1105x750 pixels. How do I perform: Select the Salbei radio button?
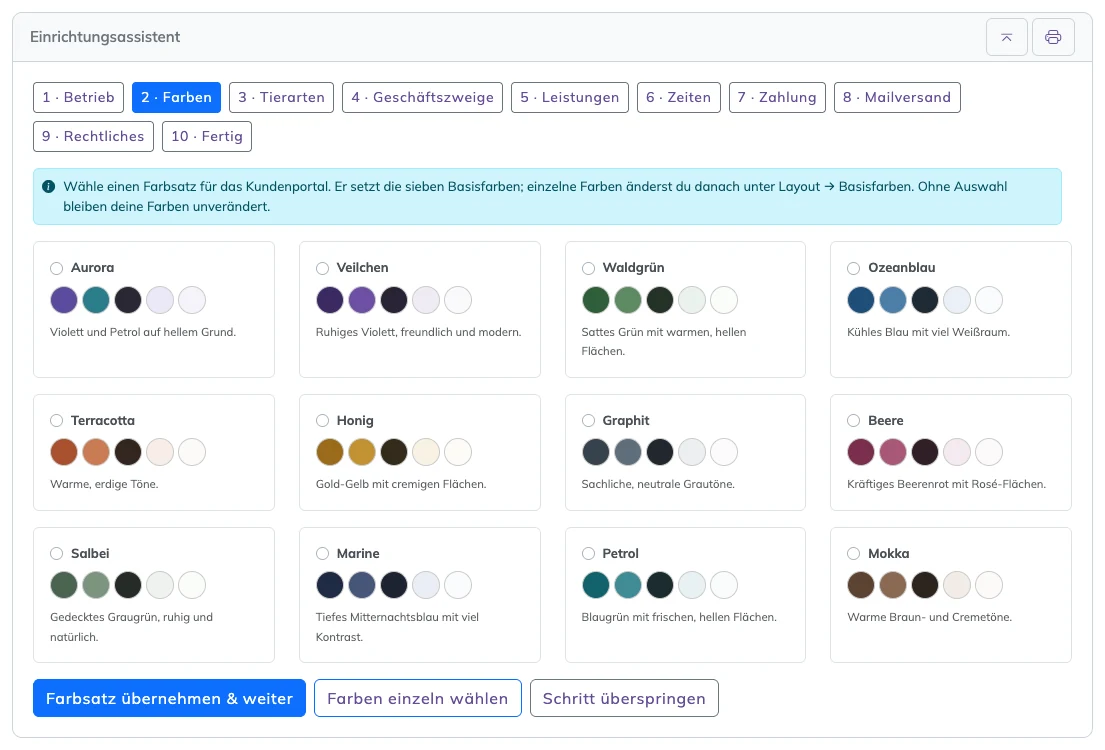56,553
